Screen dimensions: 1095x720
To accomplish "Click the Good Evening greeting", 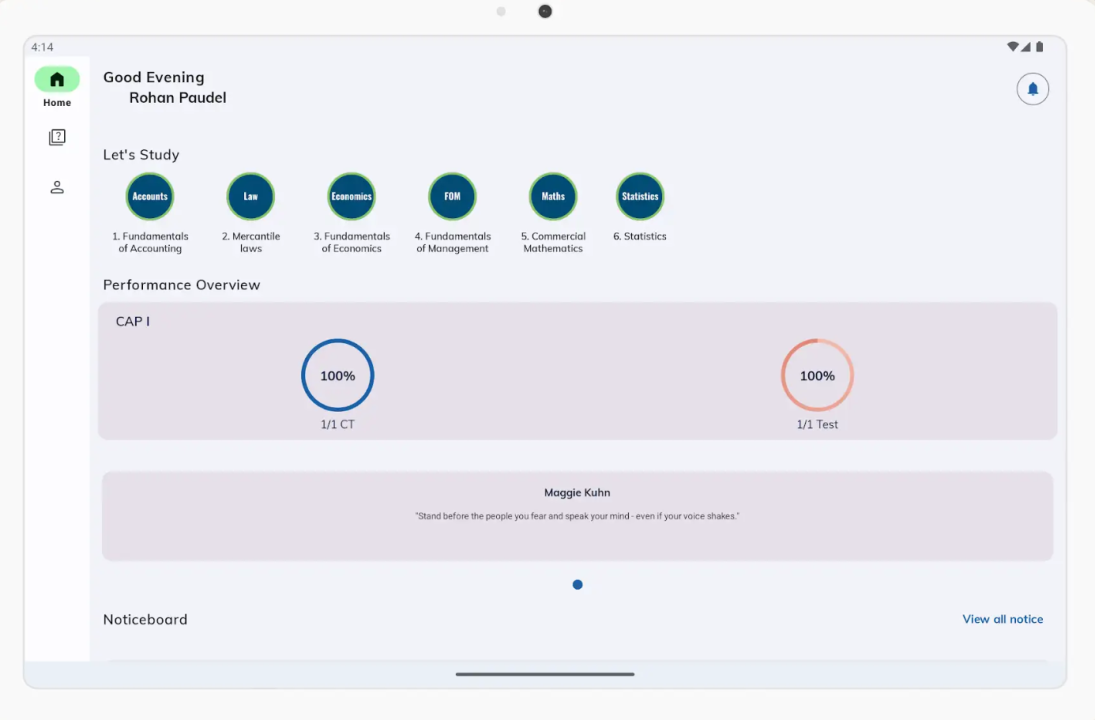I will pyautogui.click(x=154, y=78).
